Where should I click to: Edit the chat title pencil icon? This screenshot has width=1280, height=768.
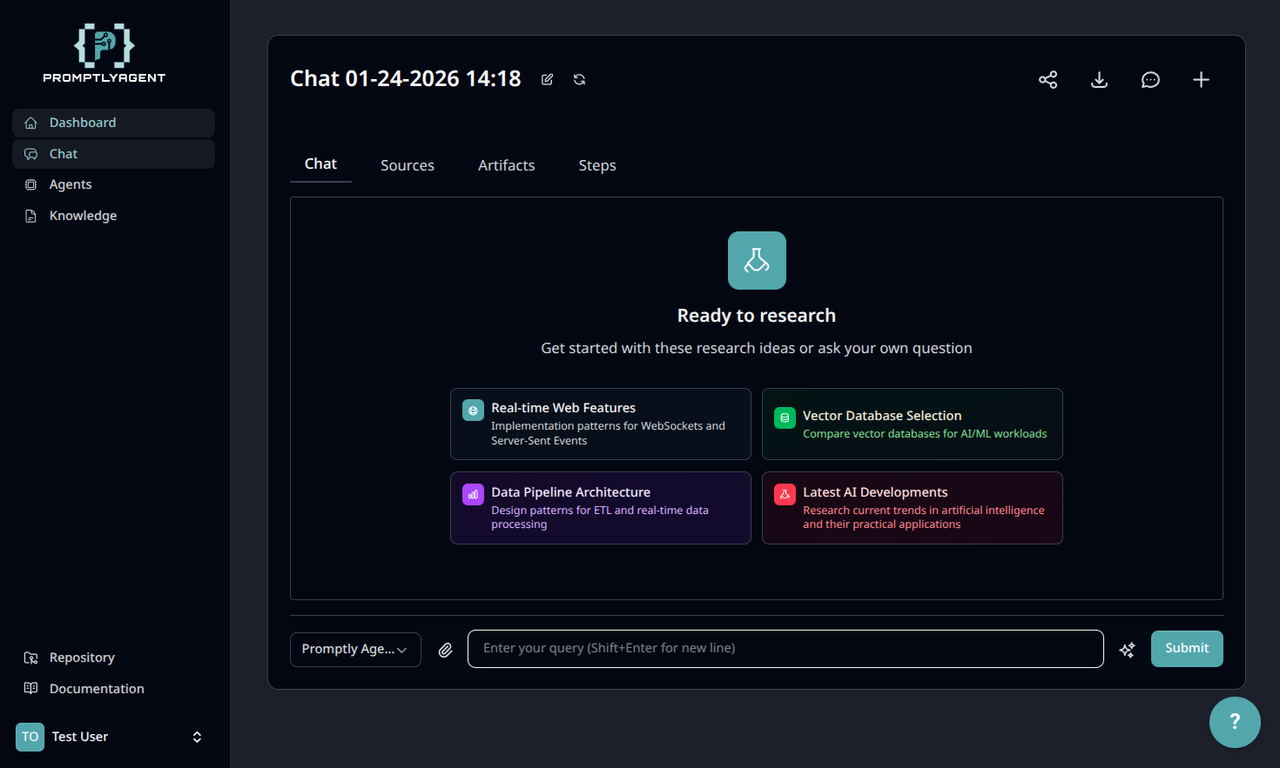547,80
